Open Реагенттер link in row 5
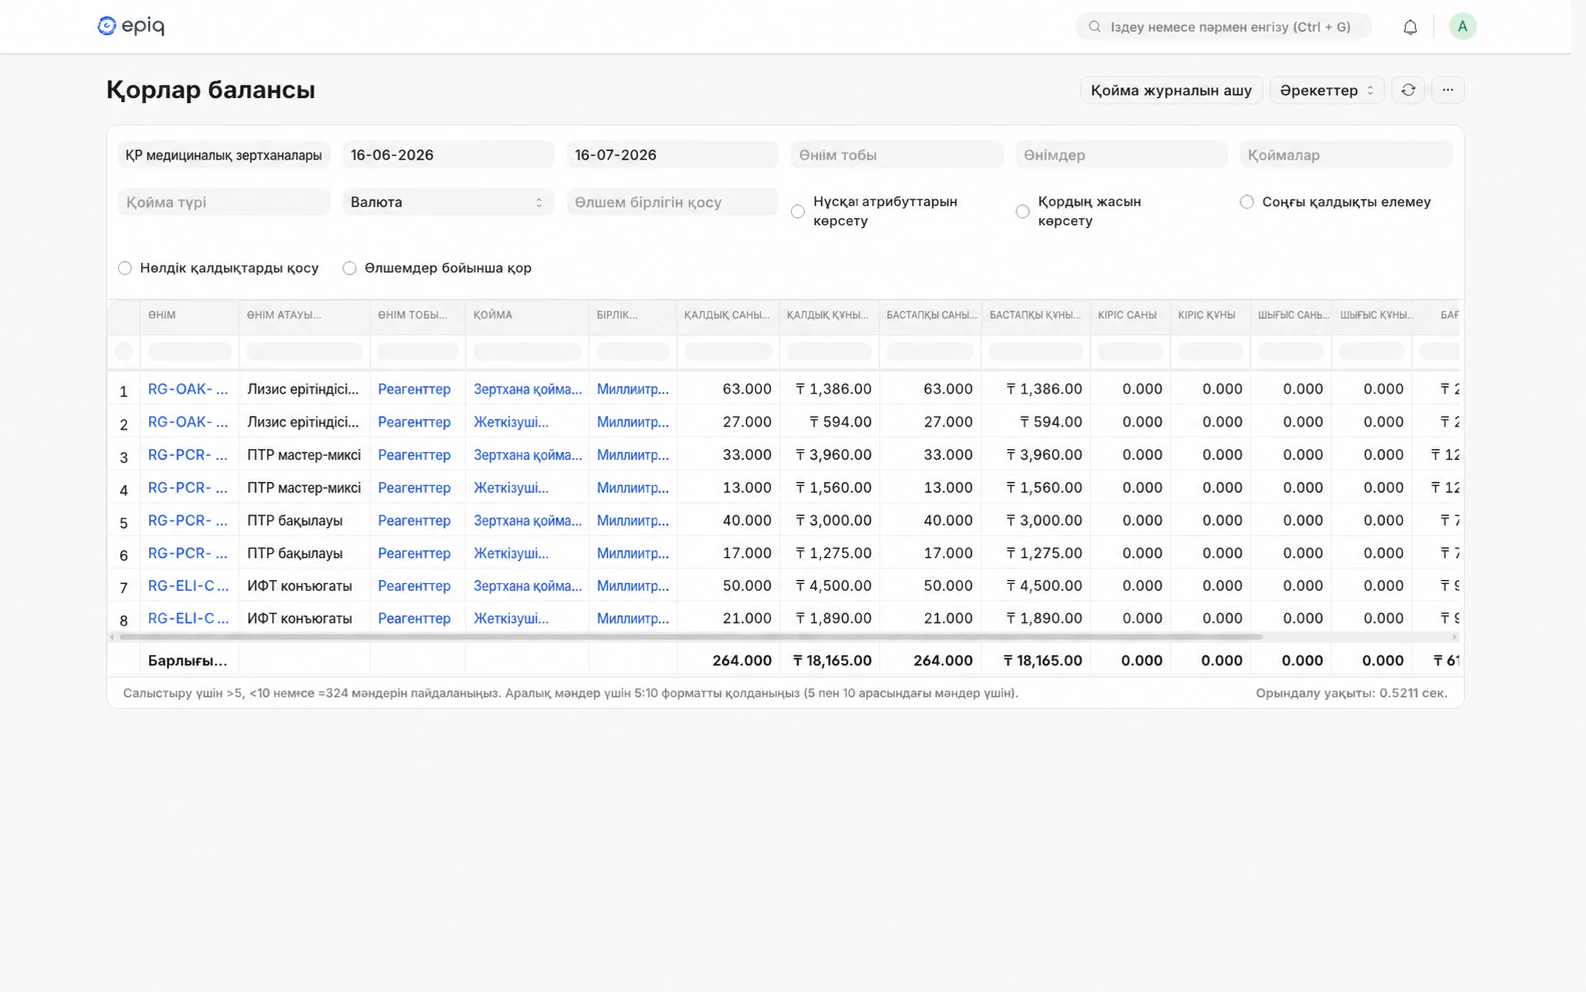 tap(414, 521)
